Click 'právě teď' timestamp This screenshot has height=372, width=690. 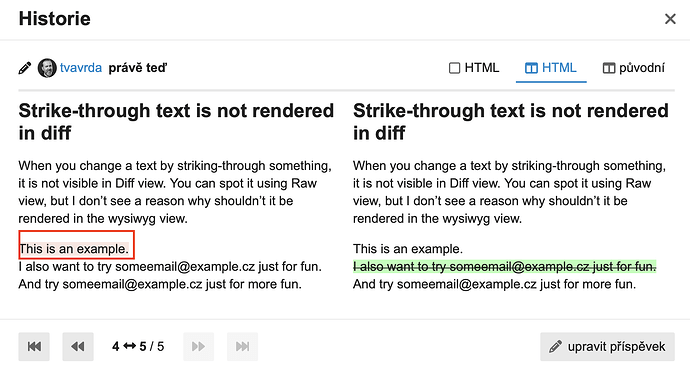pyautogui.click(x=138, y=68)
